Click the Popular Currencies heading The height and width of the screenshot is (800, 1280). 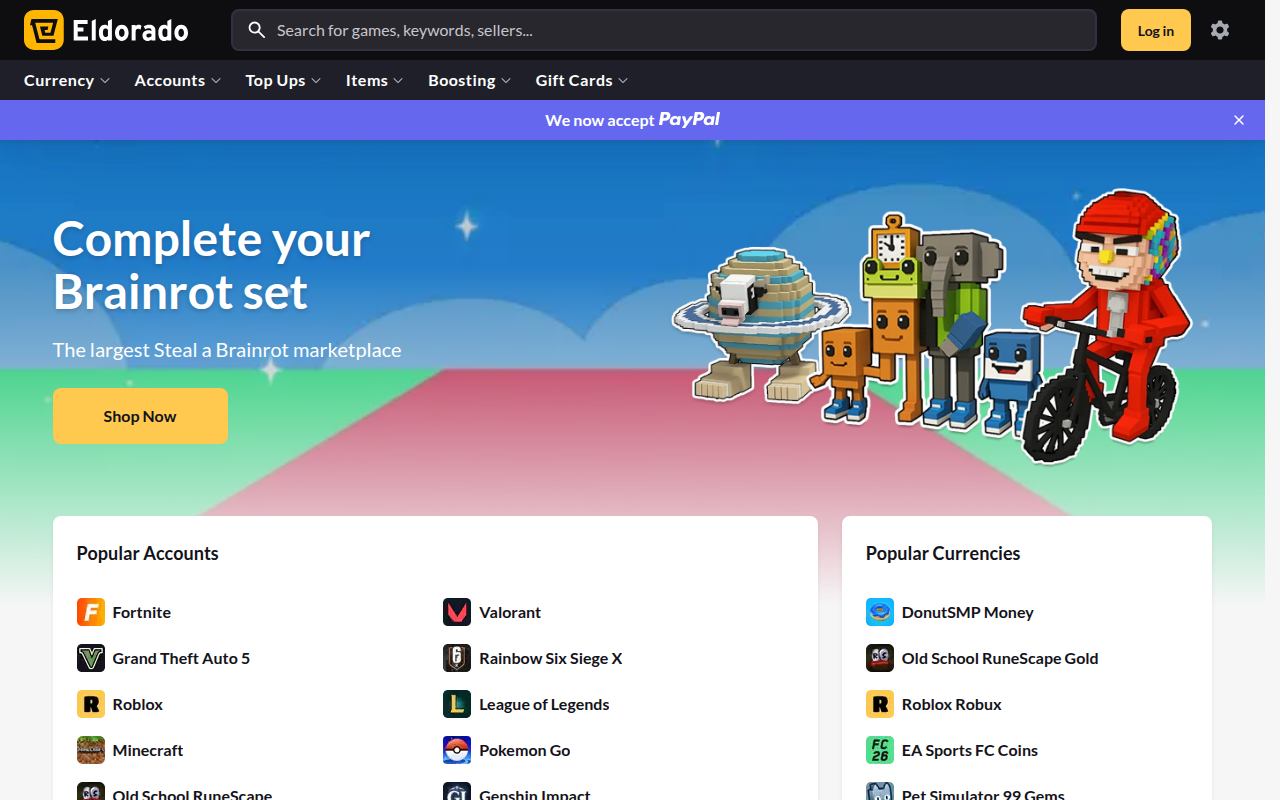(x=943, y=553)
